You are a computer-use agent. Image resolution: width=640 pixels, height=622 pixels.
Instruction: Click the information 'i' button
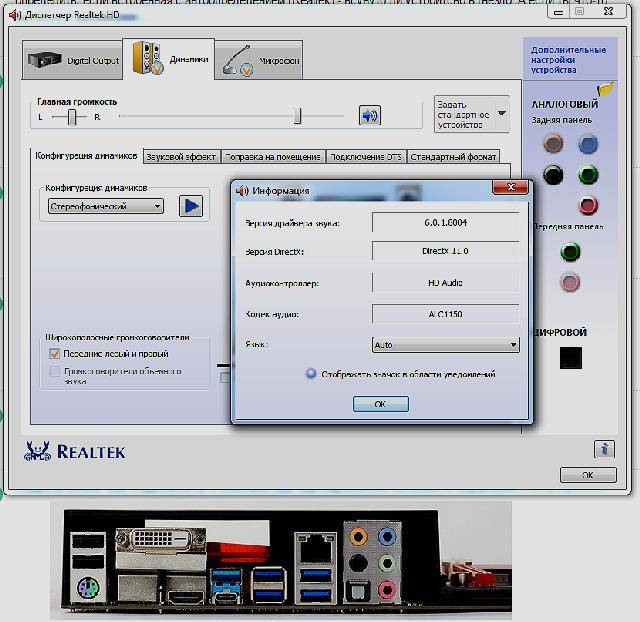pyautogui.click(x=604, y=449)
